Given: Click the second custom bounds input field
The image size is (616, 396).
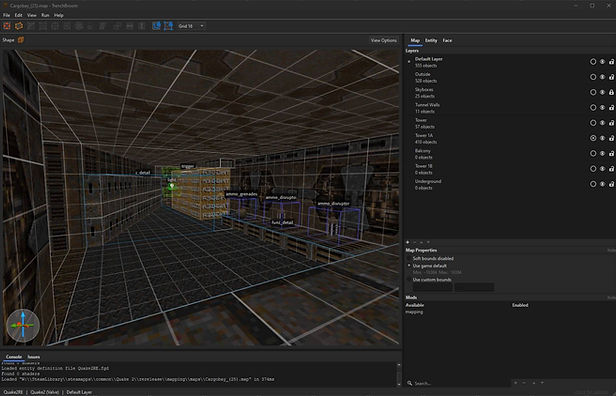Looking at the screenshot, I should click(x=474, y=287).
